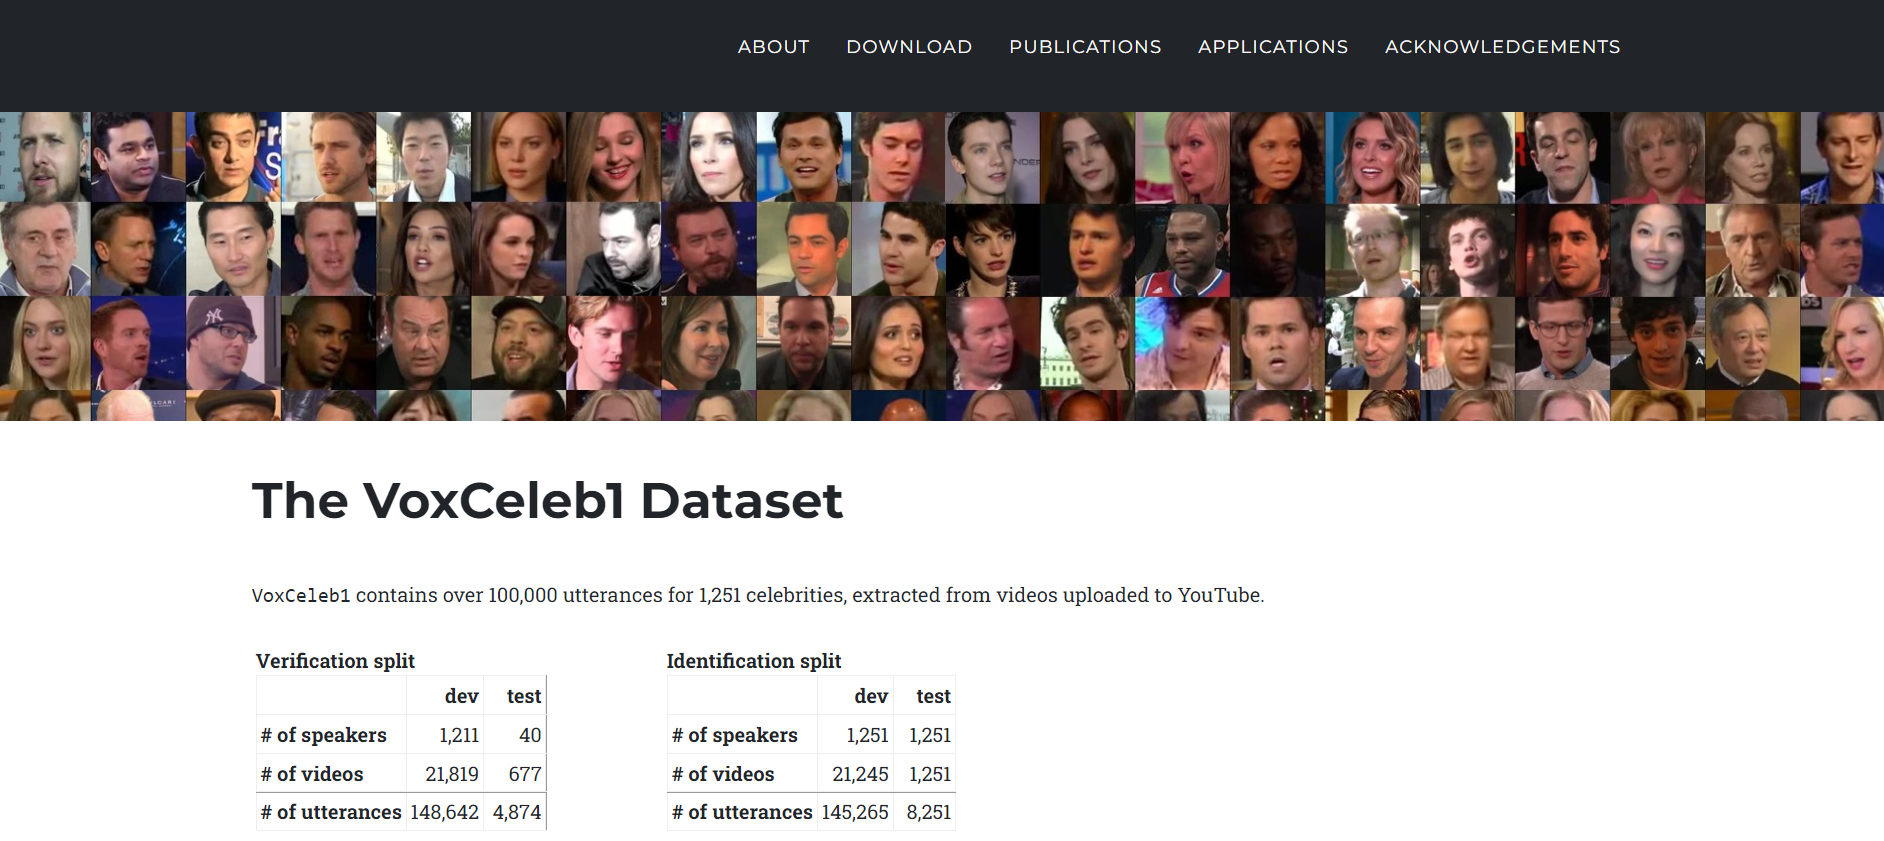Click the 4,874 test utterances cell
Viewport: 1884px width, 841px height.
click(x=516, y=812)
